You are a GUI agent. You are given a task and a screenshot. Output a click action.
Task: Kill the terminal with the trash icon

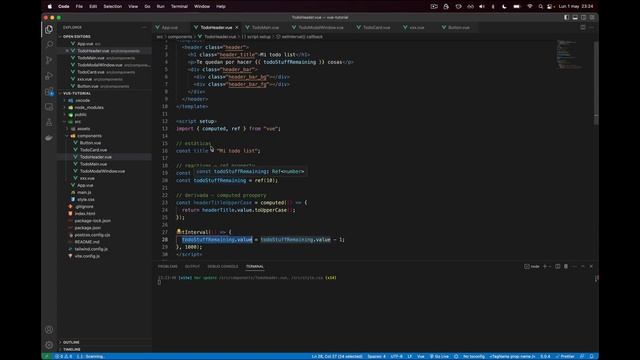pos(566,266)
